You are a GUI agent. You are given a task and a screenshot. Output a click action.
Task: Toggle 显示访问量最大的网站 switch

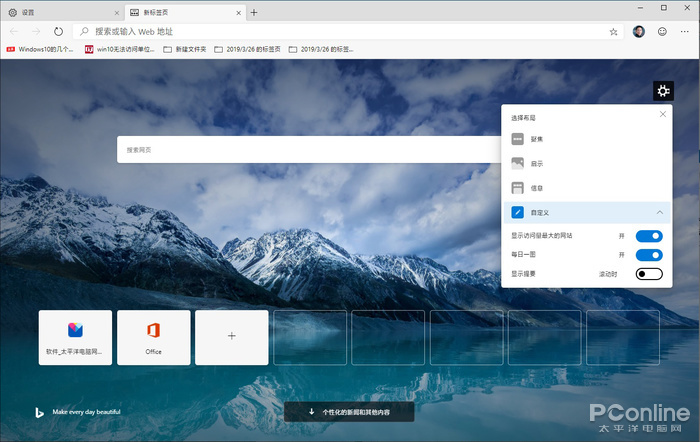(649, 236)
